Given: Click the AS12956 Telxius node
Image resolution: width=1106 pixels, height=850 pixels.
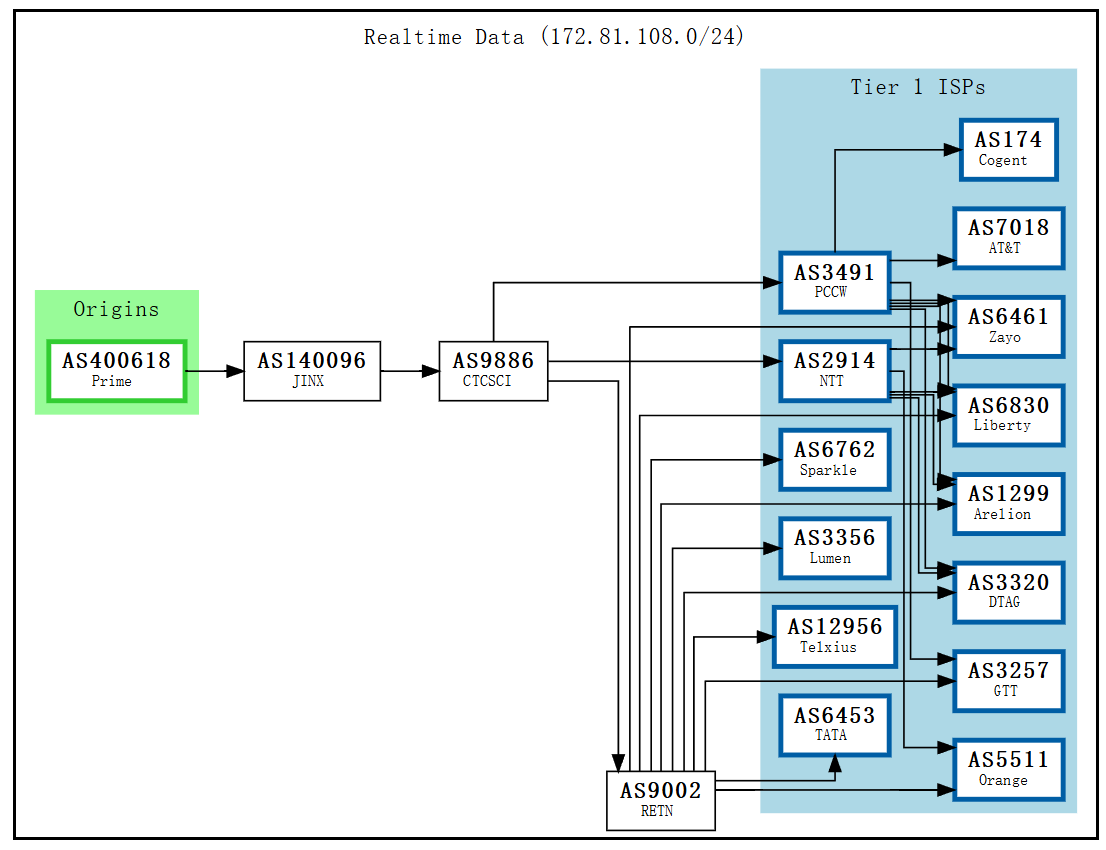Looking at the screenshot, I should 834,636.
